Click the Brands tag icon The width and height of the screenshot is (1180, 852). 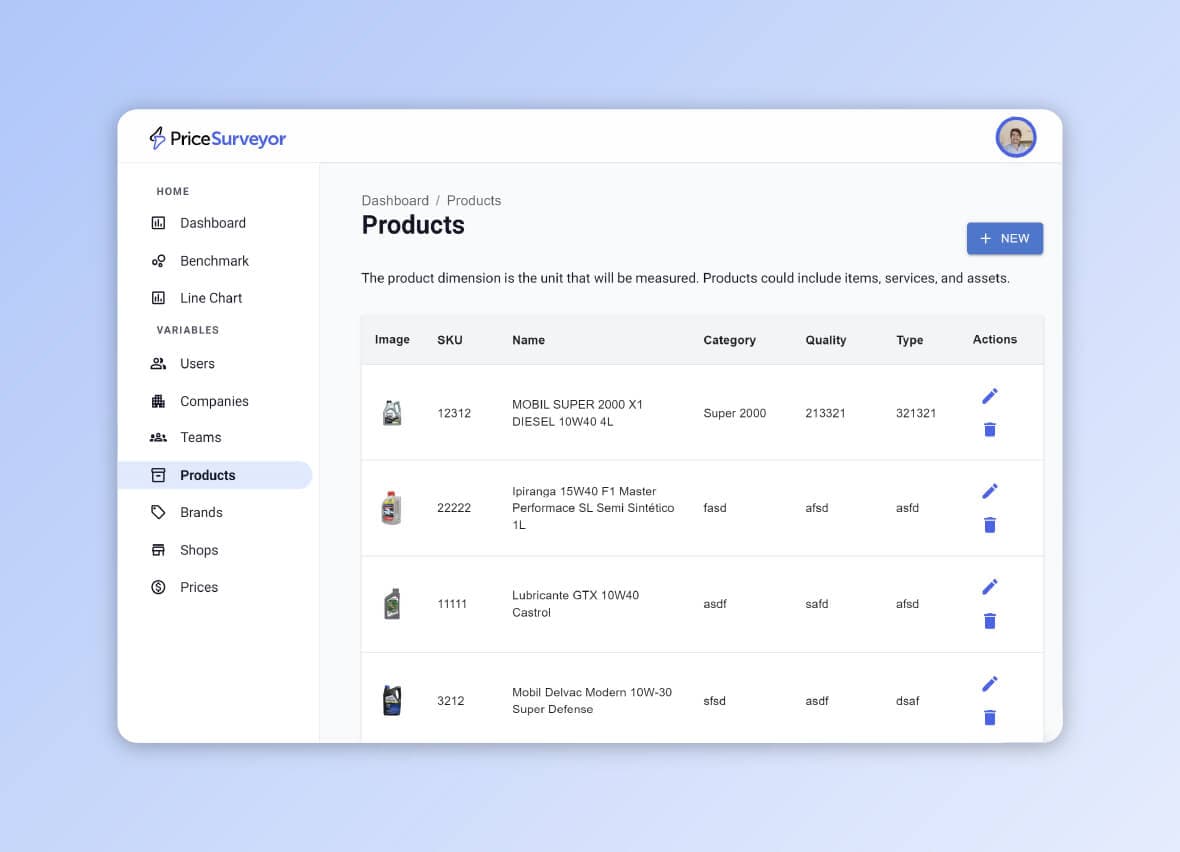(x=158, y=513)
